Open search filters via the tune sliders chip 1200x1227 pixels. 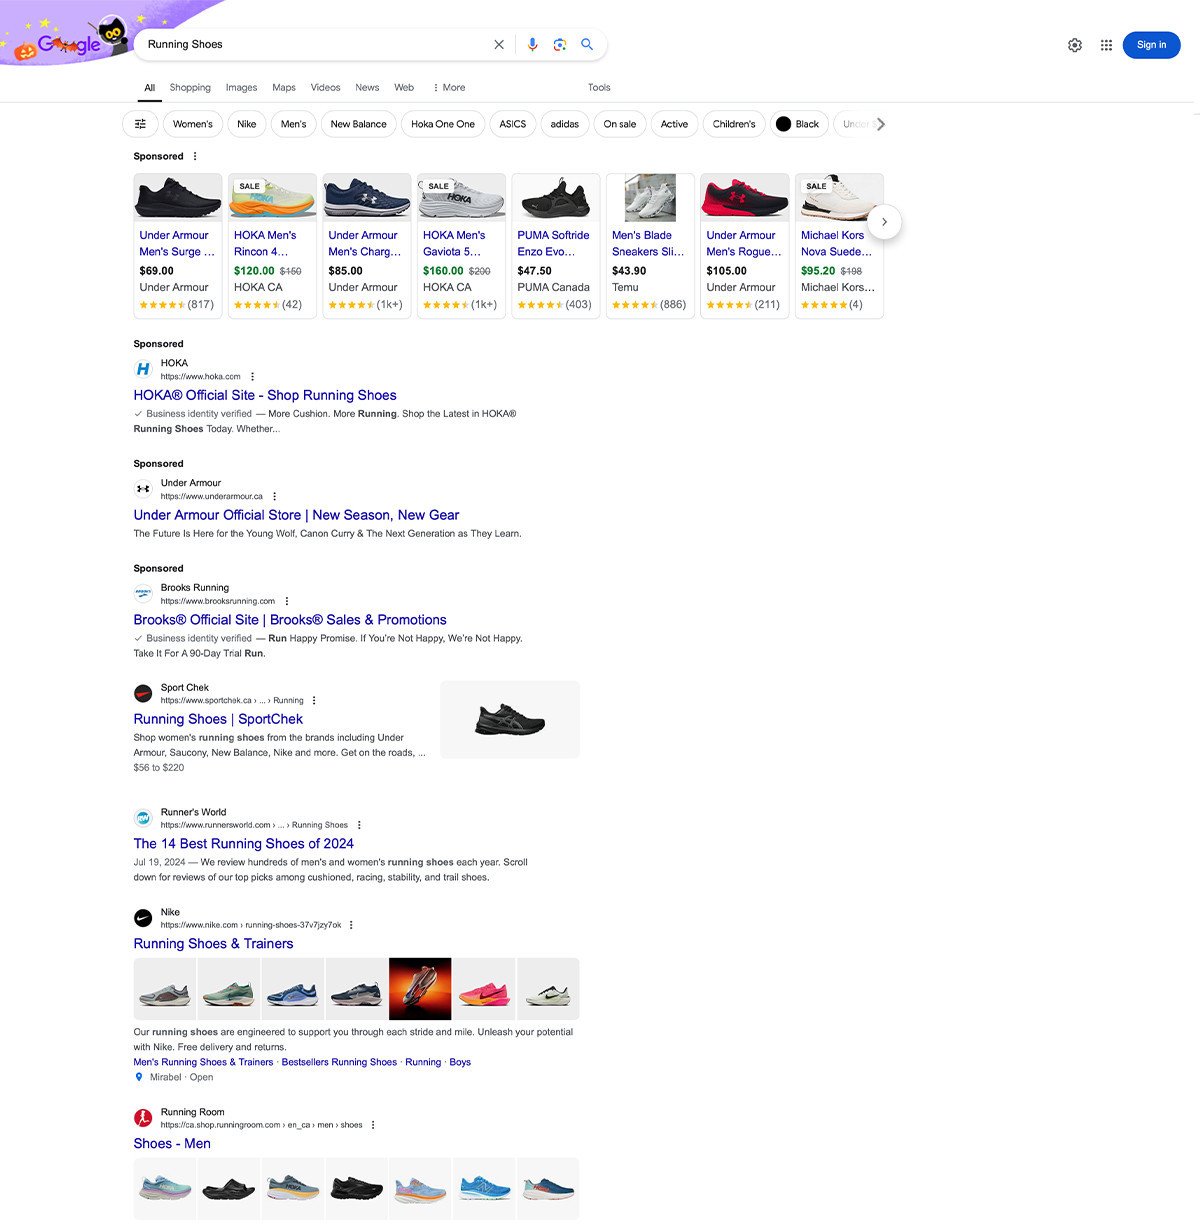point(140,123)
